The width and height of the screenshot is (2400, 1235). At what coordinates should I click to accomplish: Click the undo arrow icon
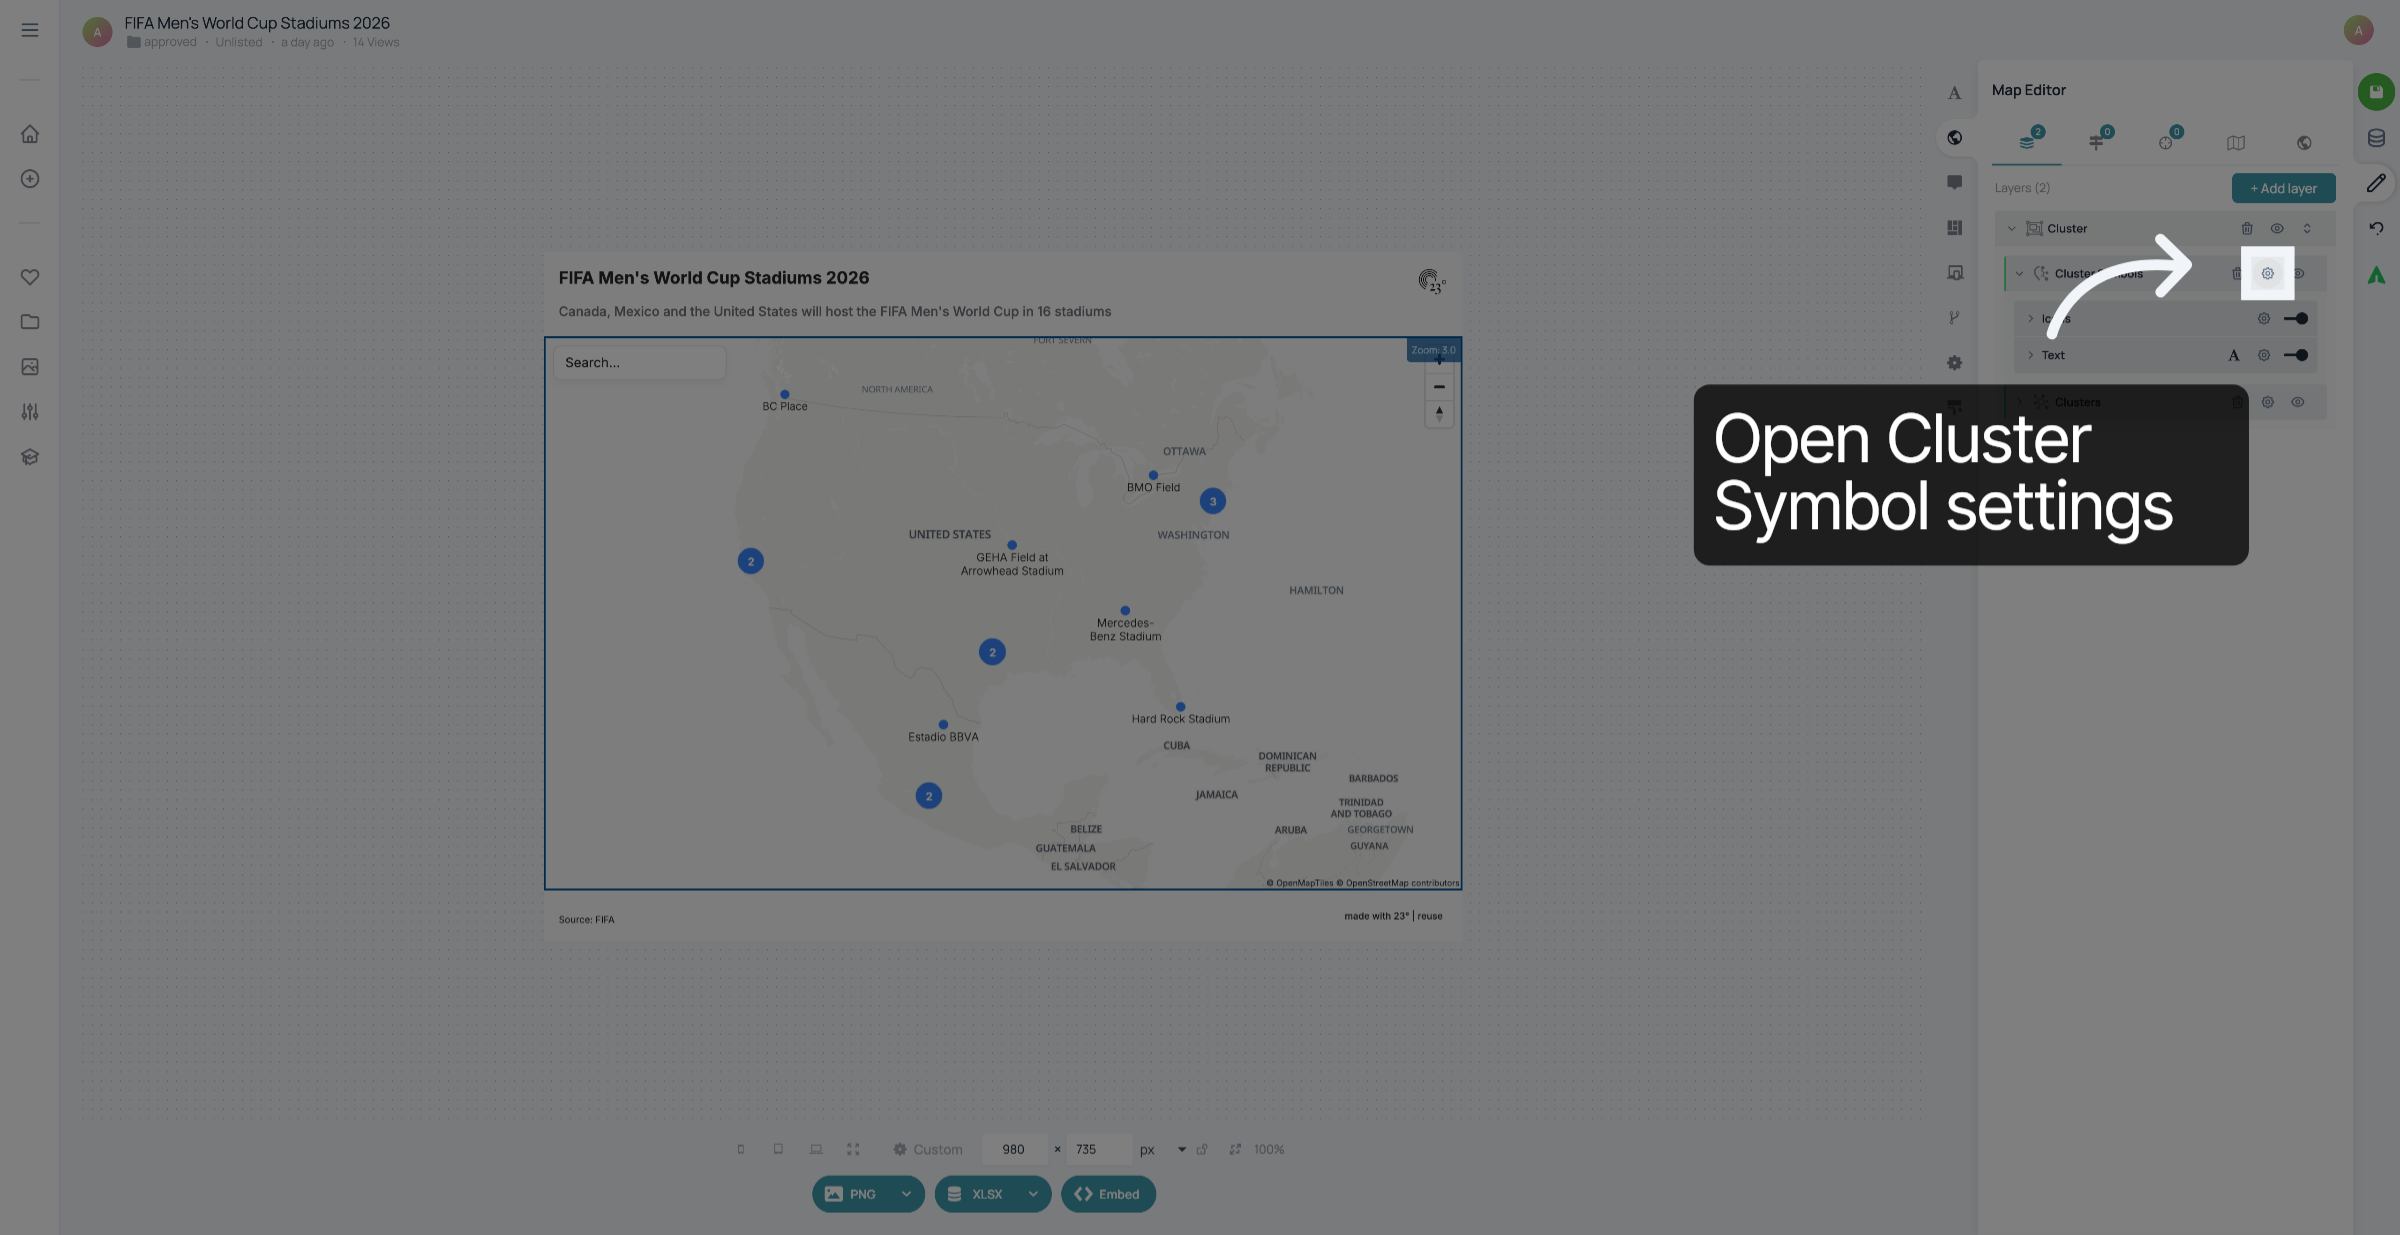(x=2376, y=228)
